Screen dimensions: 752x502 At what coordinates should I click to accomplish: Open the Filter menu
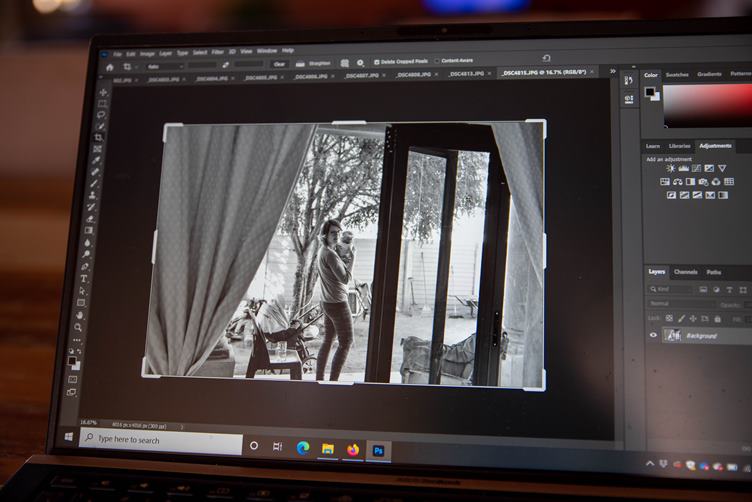point(218,52)
